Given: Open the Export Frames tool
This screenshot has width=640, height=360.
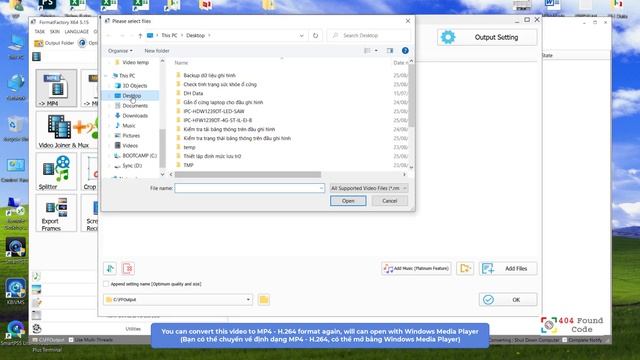Looking at the screenshot, I should [x=56, y=213].
